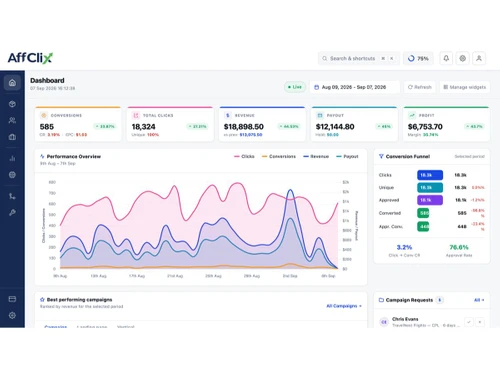Image resolution: width=500 pixels, height=375 pixels.
Task: Open the gear icon at the sidebar bottom
Action: [x=12, y=315]
